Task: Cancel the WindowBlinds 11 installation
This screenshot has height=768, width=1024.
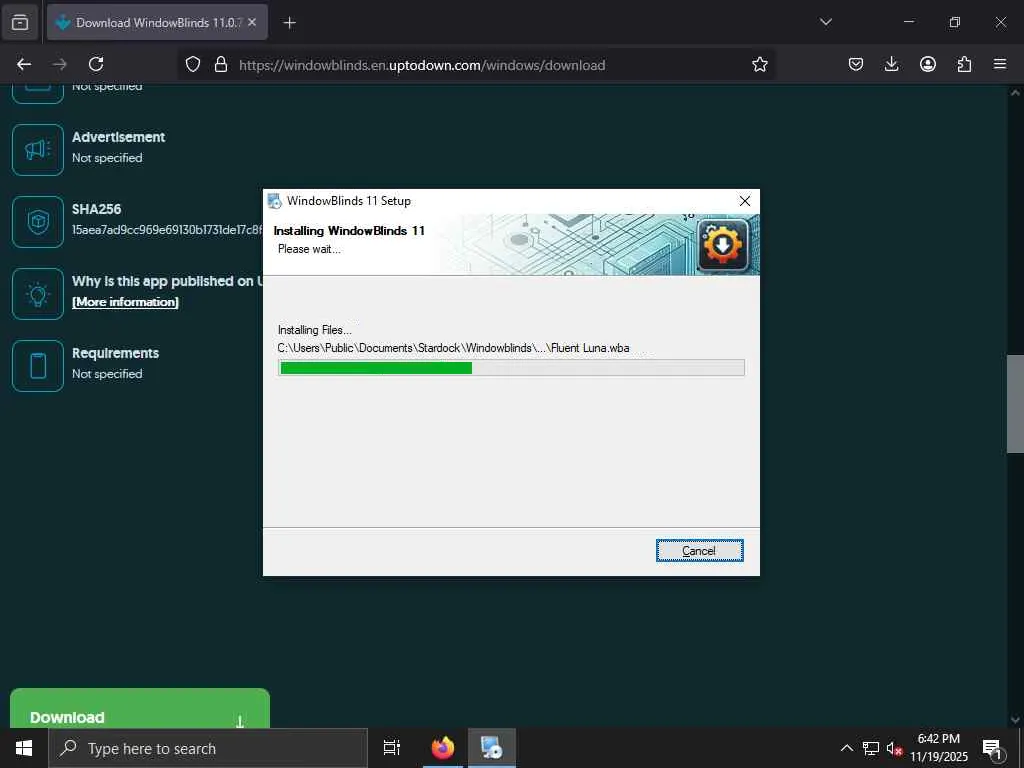Action: point(699,551)
